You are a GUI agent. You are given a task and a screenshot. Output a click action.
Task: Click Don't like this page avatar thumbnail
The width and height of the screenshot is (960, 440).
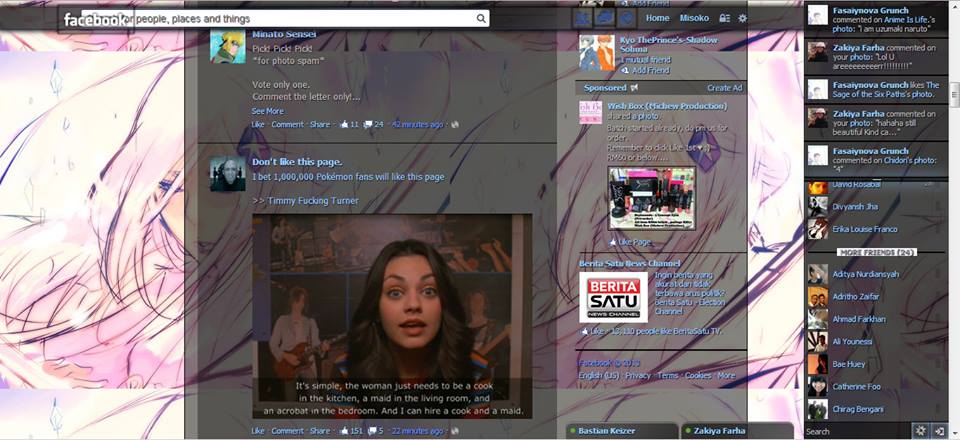228,174
